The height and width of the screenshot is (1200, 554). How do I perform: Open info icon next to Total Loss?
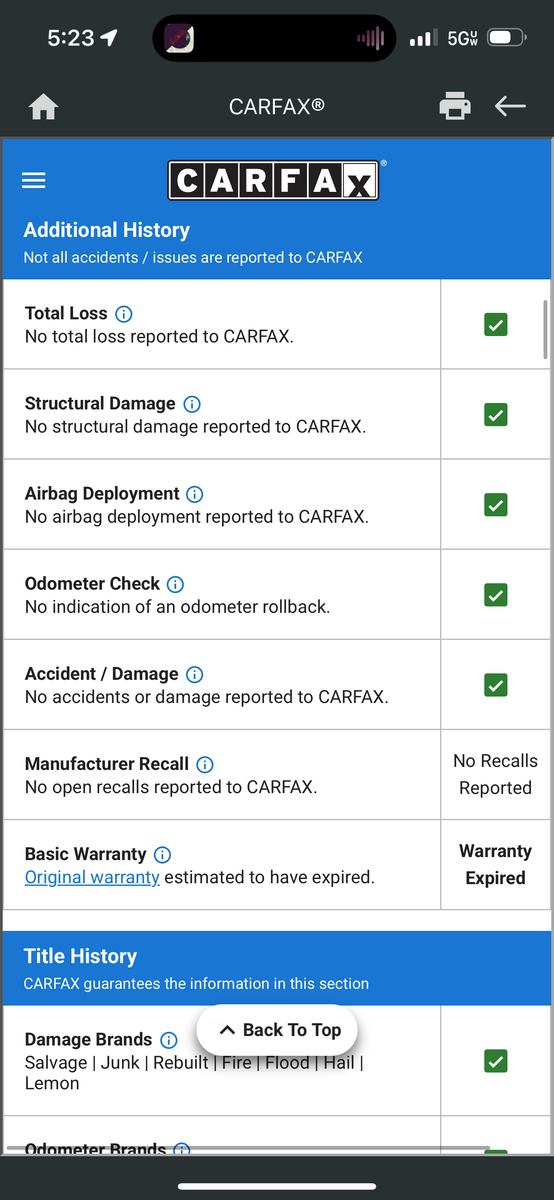[x=124, y=314]
